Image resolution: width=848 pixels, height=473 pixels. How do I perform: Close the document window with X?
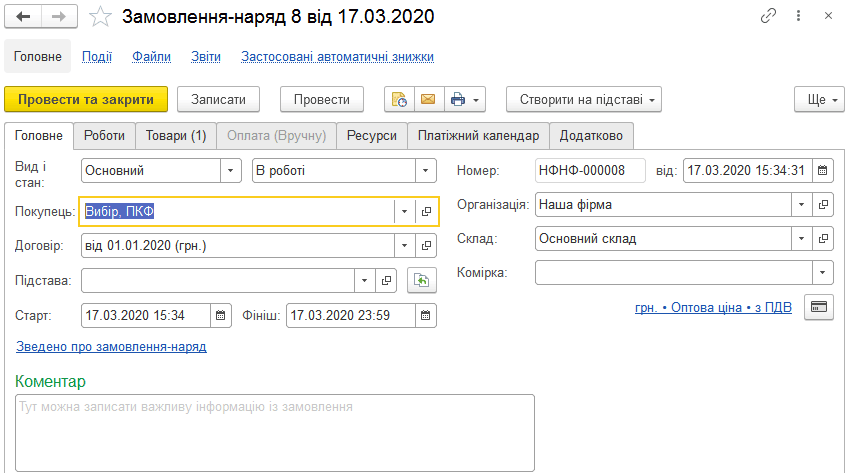pos(828,16)
